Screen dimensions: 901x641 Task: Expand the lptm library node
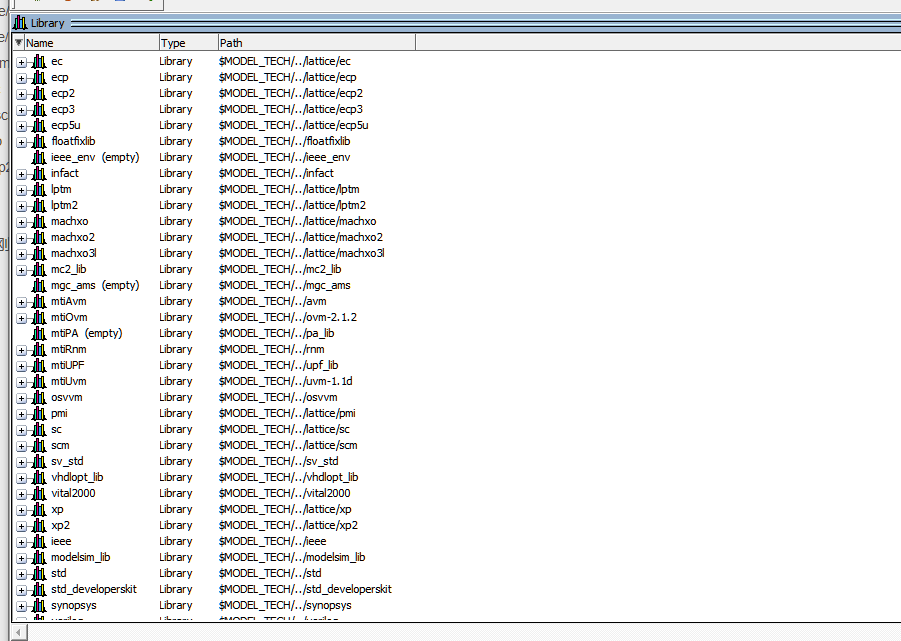click(21, 190)
